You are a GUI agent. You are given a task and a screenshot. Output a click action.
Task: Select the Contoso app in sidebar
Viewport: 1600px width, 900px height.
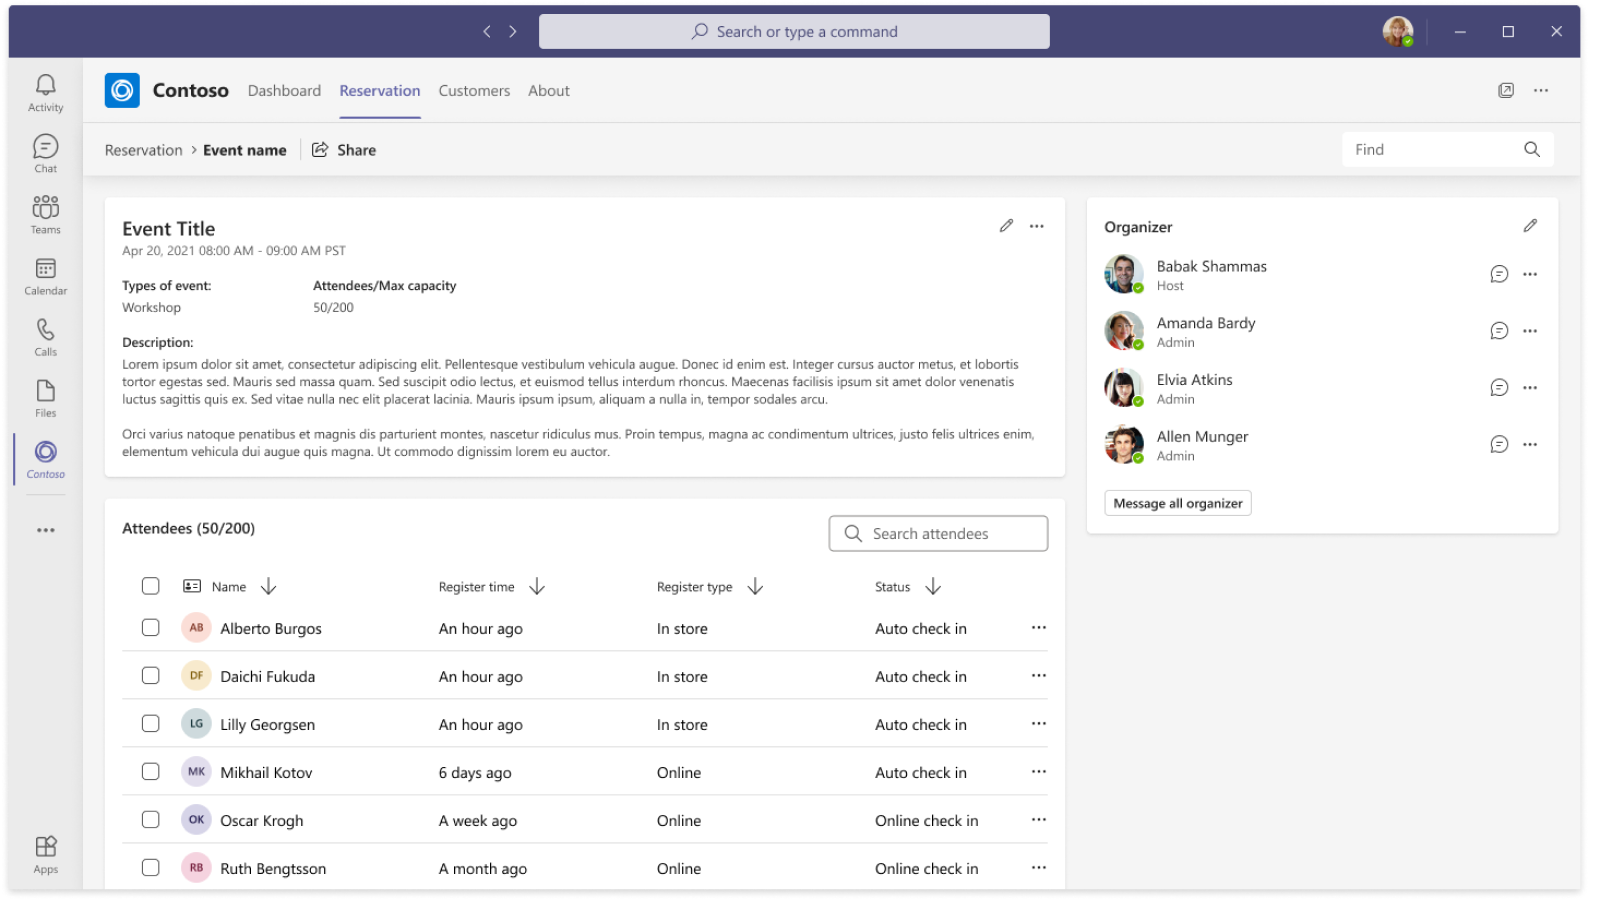tap(45, 459)
